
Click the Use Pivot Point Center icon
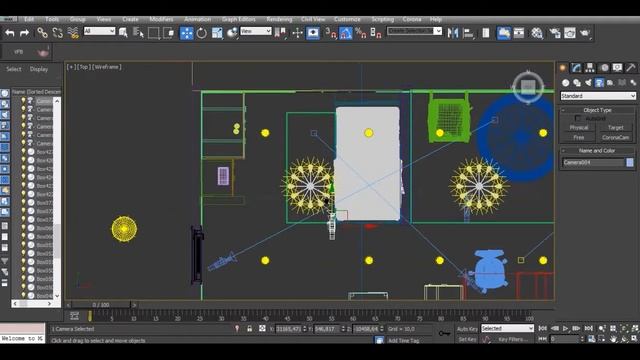[x=280, y=33]
